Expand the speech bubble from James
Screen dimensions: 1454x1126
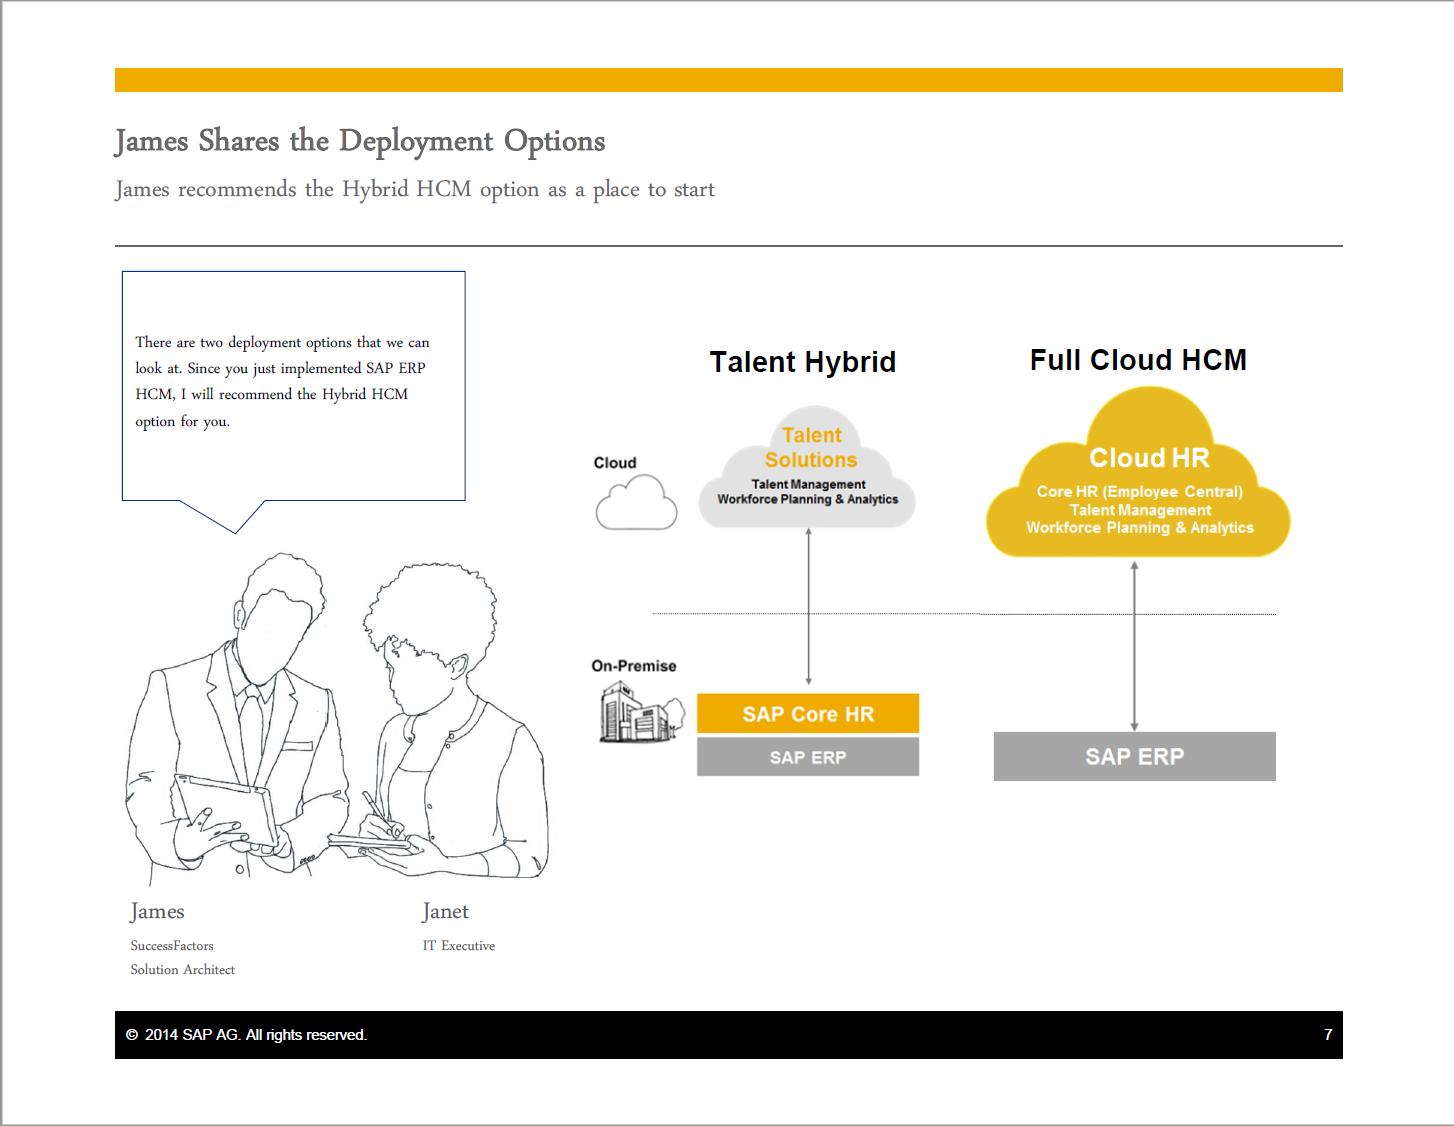coord(293,385)
